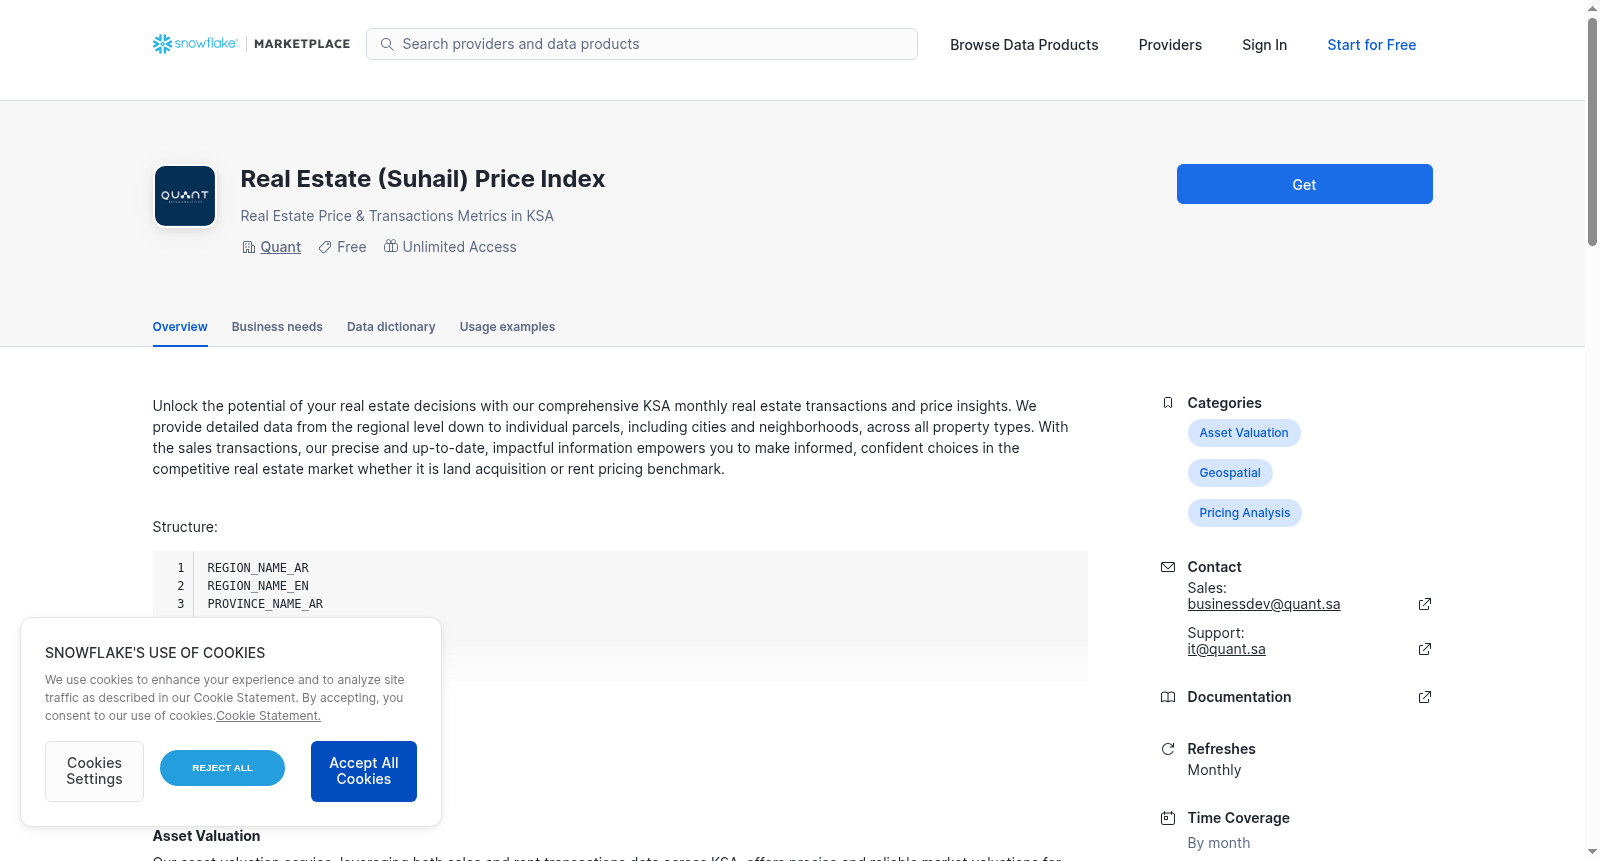1600x861 pixels.
Task: Open the Cookie Statement link
Action: (x=268, y=716)
